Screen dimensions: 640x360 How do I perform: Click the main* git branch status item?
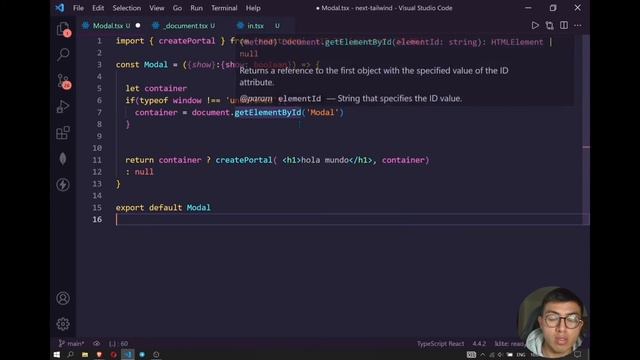coord(71,344)
